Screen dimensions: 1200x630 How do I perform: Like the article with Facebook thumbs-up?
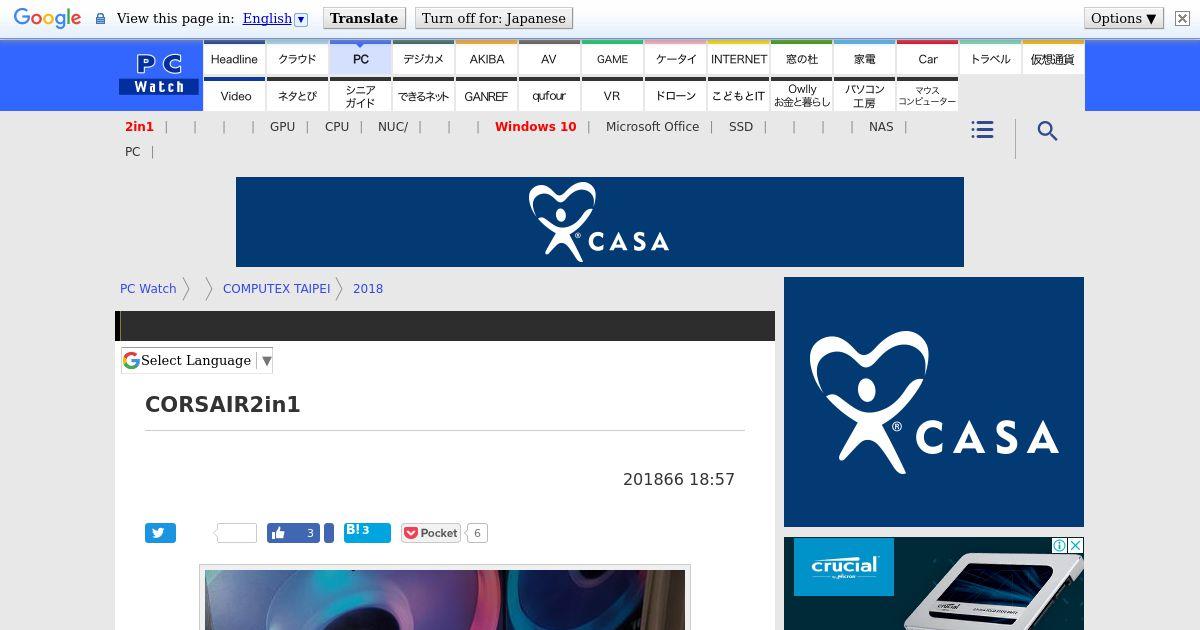(293, 533)
